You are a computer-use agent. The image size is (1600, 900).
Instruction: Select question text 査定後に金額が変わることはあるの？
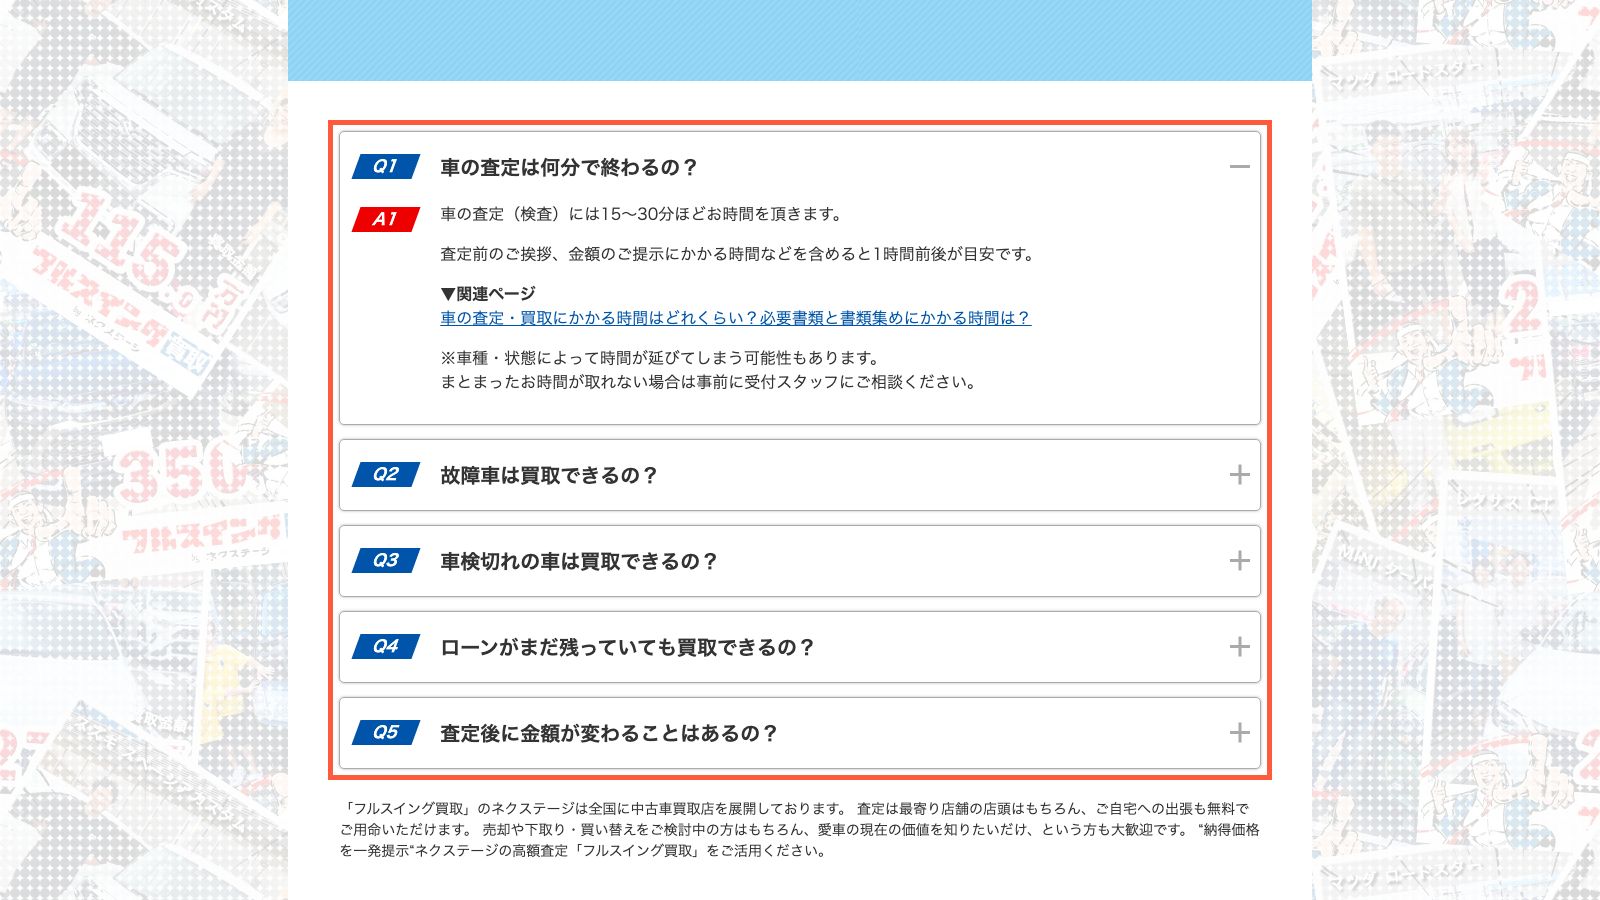[609, 734]
